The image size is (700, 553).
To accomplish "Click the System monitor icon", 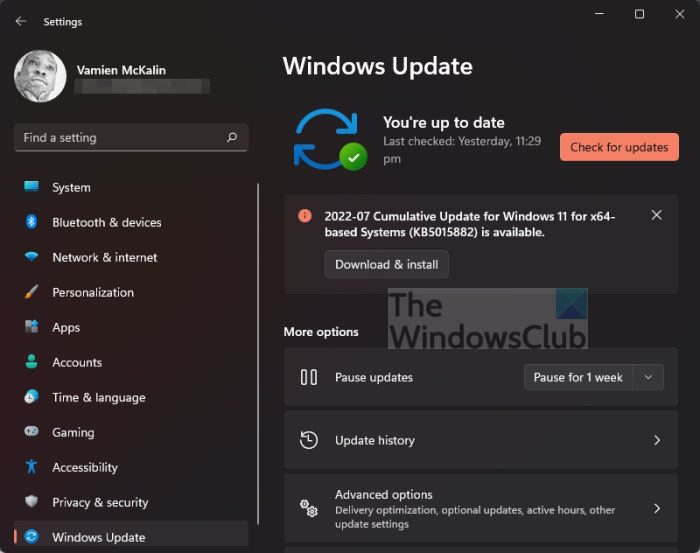I will tap(31, 187).
